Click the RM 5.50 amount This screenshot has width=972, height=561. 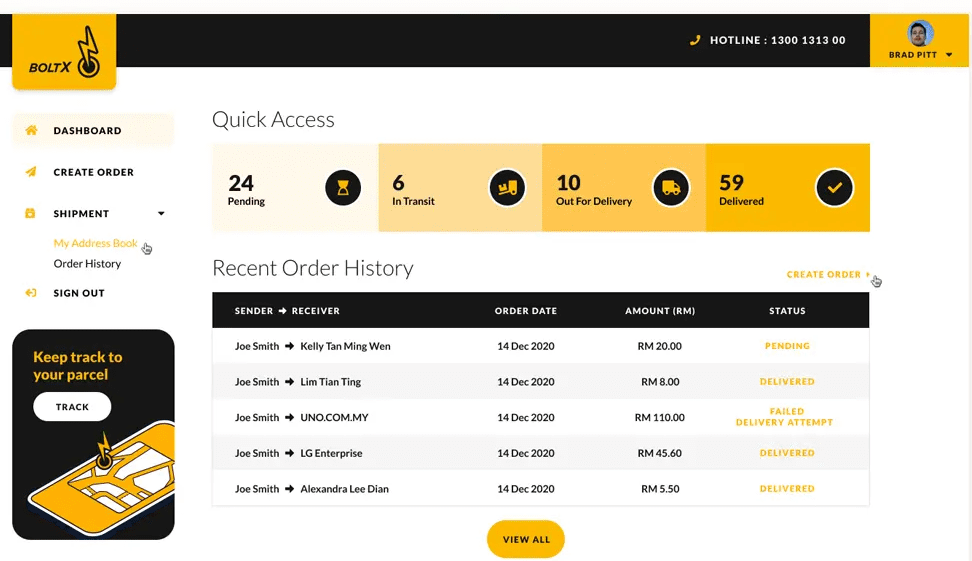point(660,488)
